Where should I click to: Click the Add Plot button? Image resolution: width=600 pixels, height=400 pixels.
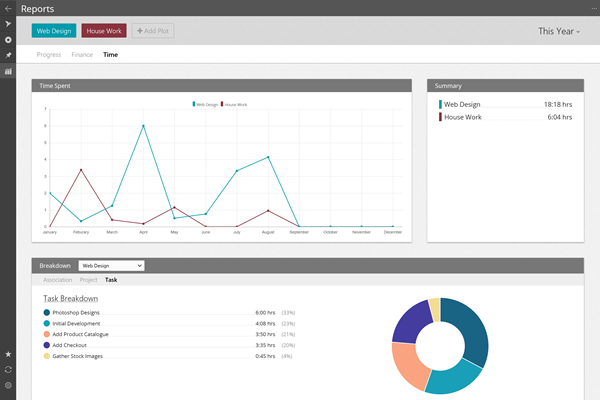point(154,31)
